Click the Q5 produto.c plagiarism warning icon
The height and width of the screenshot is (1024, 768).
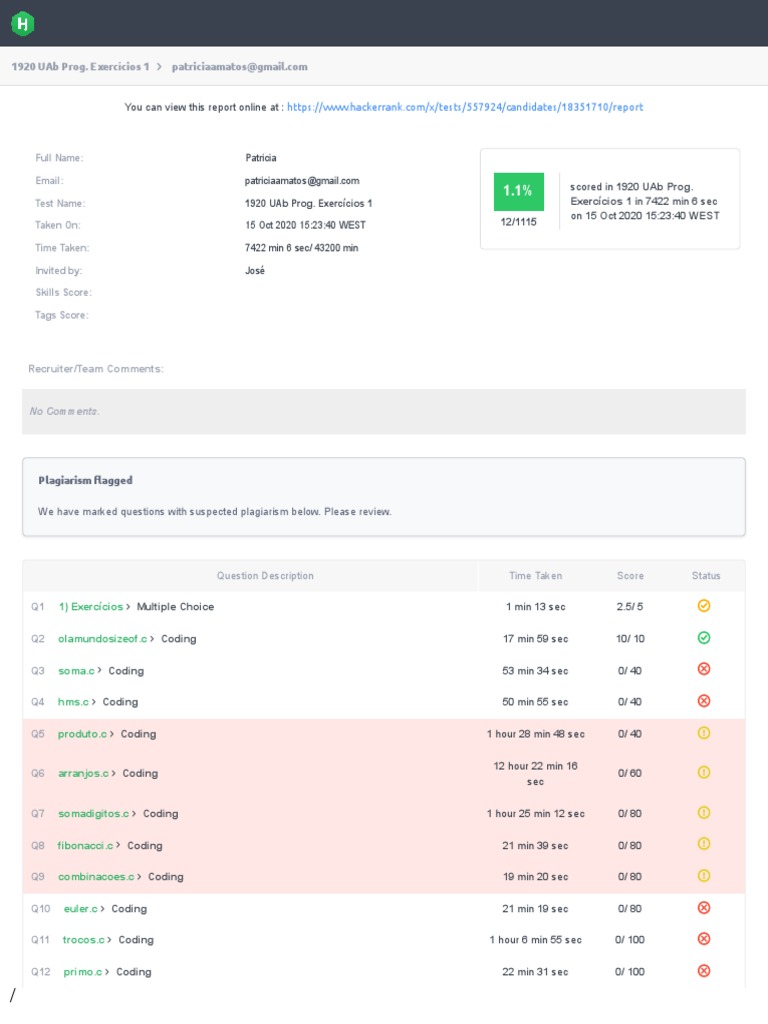pyautogui.click(x=703, y=733)
